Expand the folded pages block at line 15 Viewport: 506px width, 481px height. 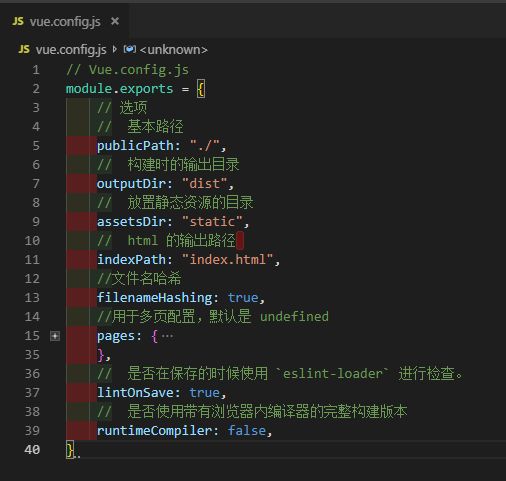[55, 336]
